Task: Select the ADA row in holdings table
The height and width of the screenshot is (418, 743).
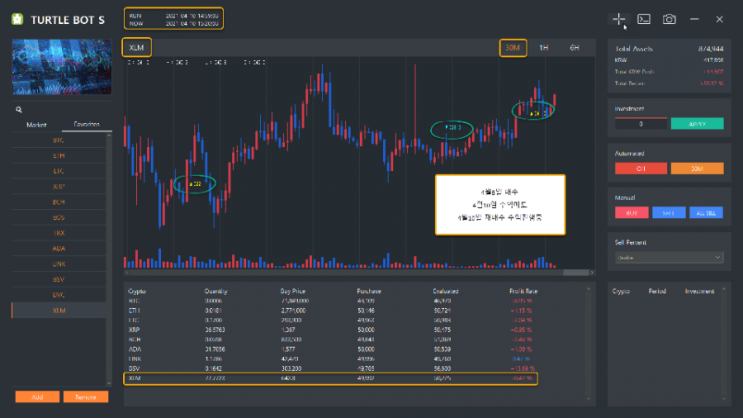Action: (x=330, y=349)
